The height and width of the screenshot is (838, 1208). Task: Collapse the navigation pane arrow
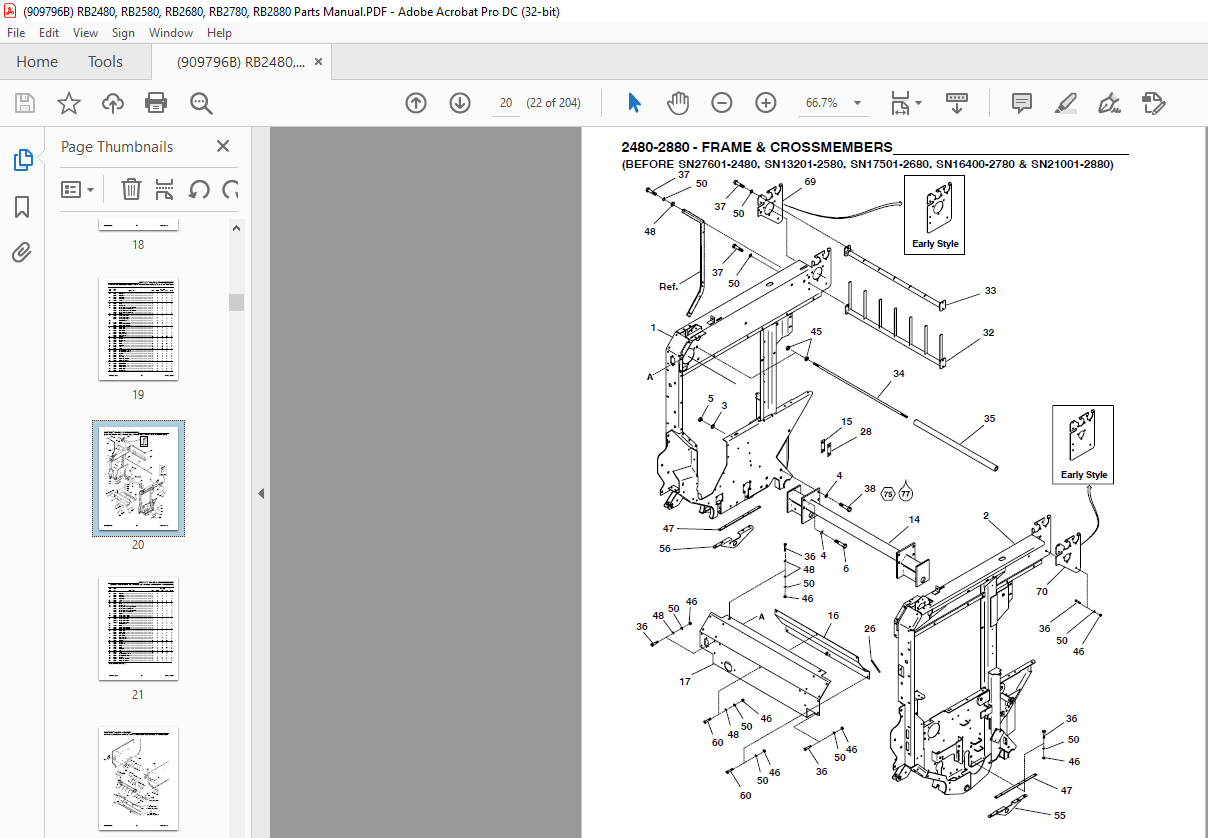(x=260, y=493)
